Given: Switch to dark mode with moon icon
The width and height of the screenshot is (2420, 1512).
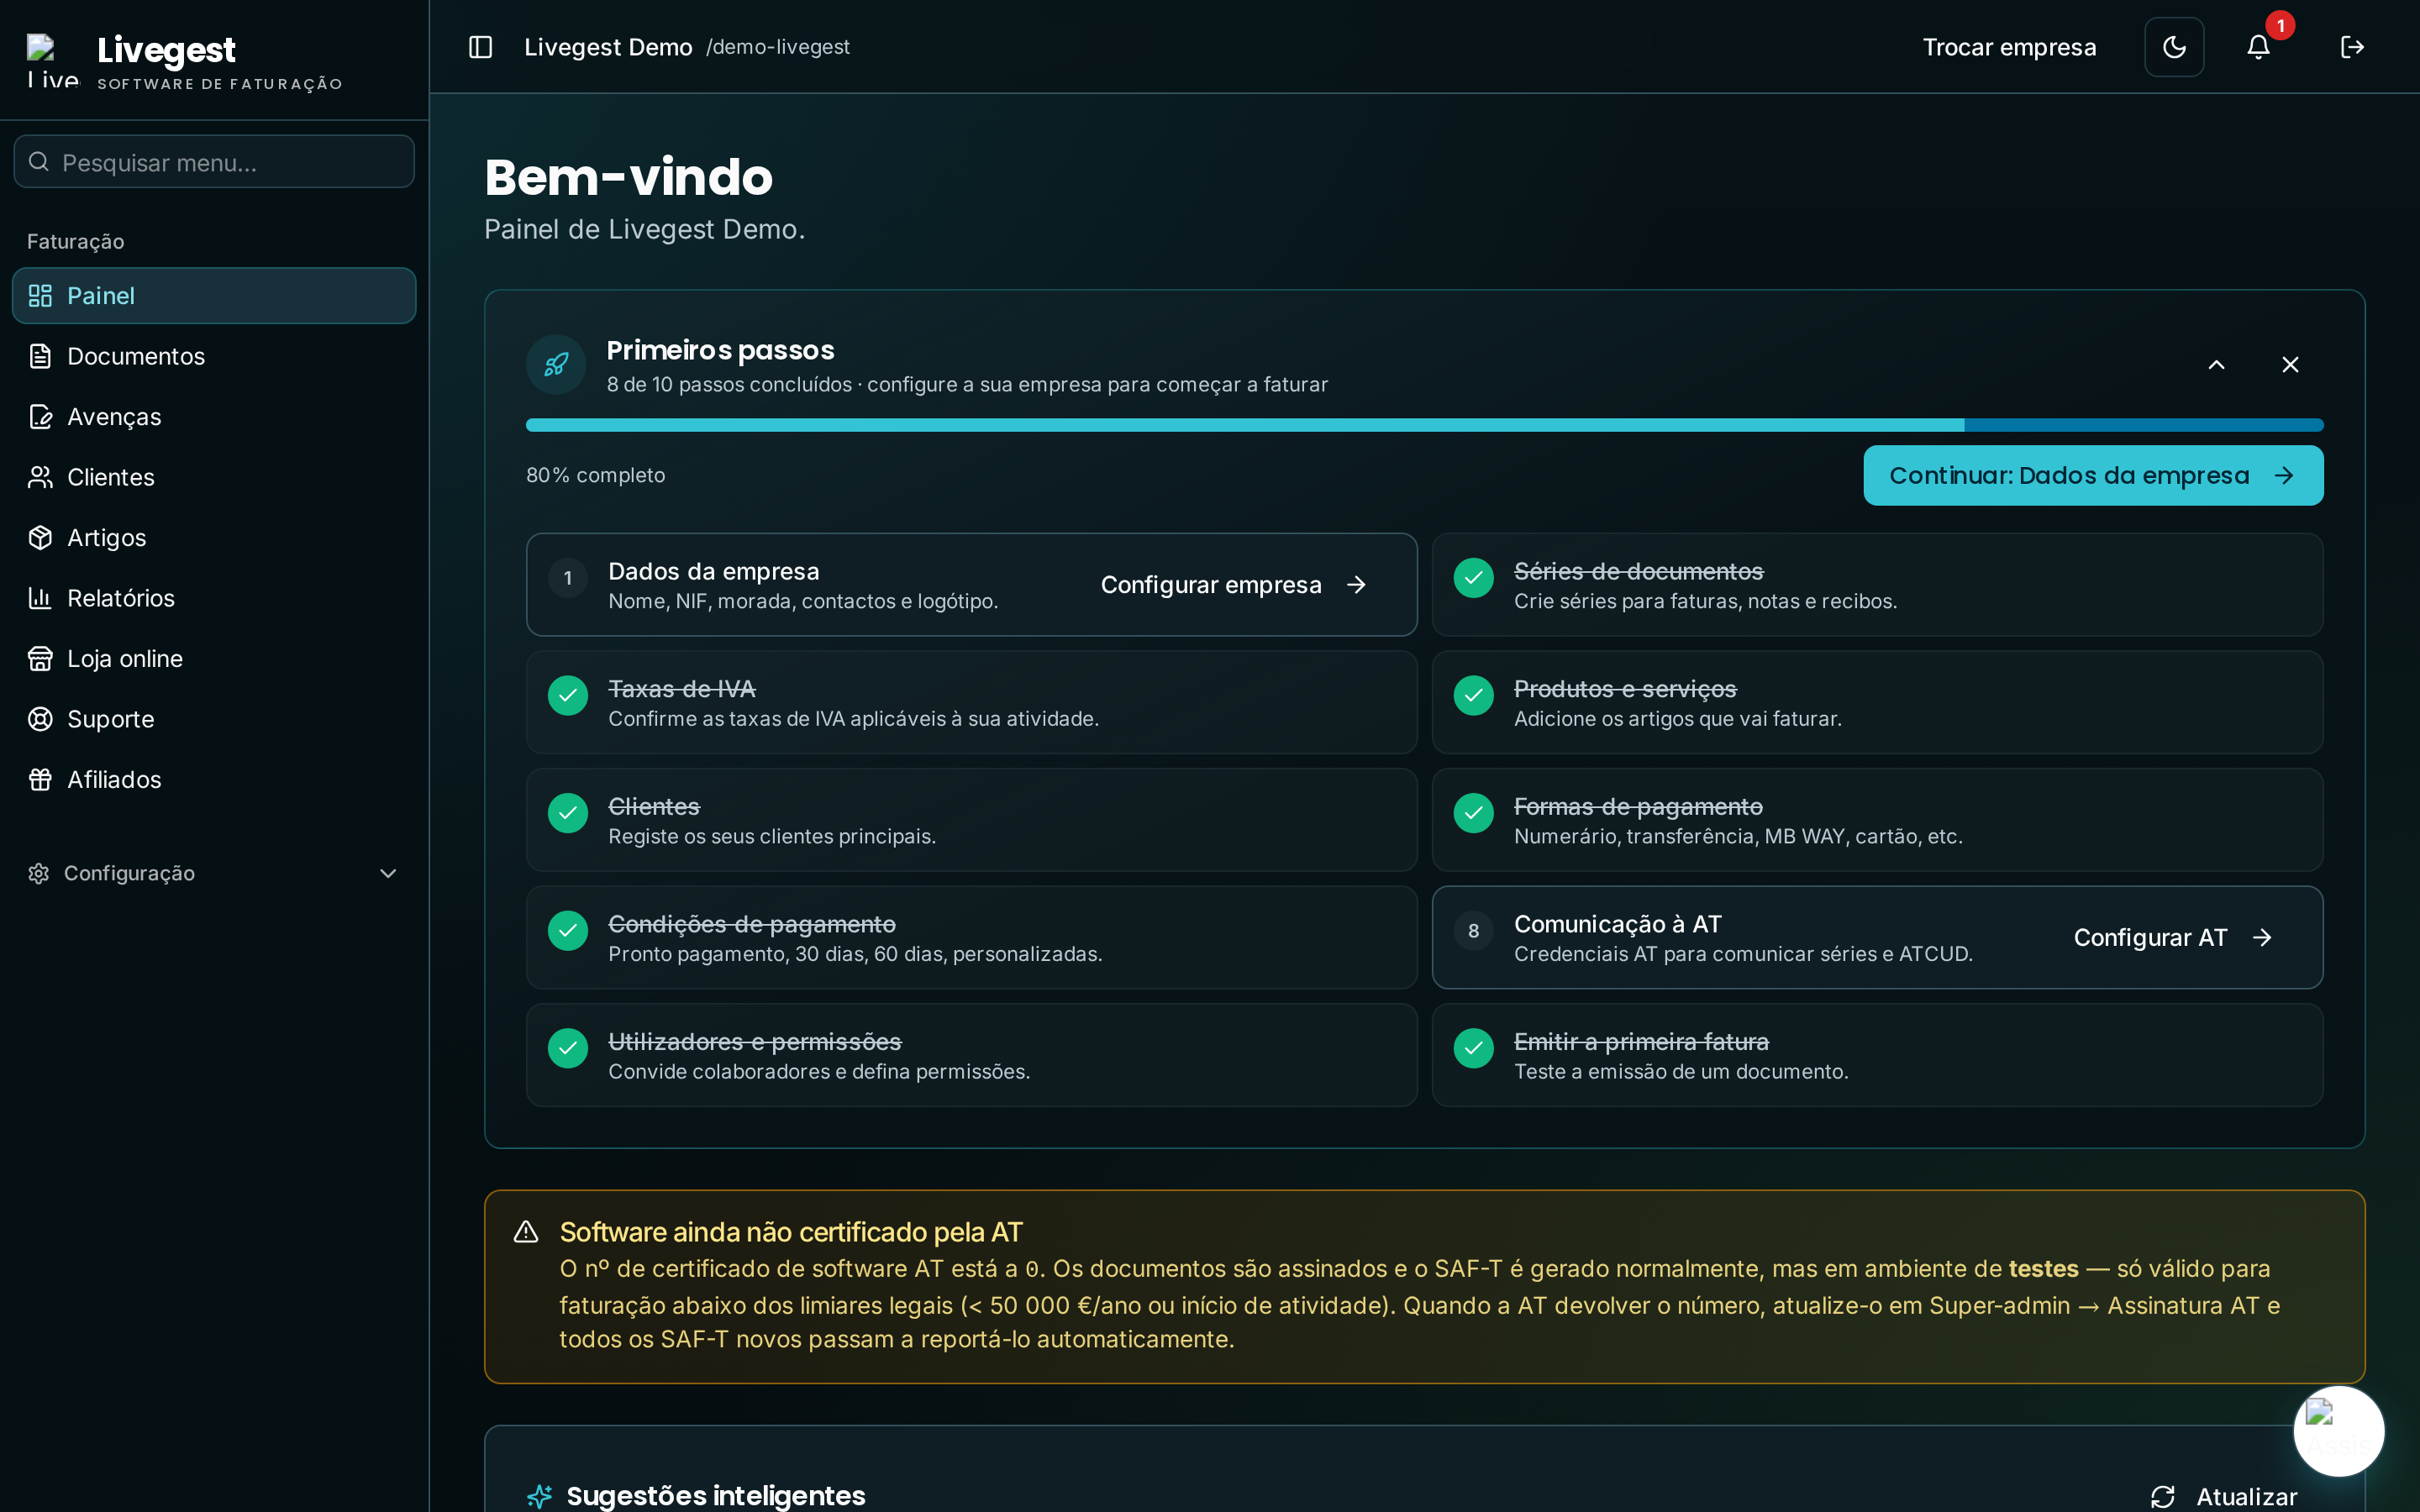Looking at the screenshot, I should tap(2174, 47).
